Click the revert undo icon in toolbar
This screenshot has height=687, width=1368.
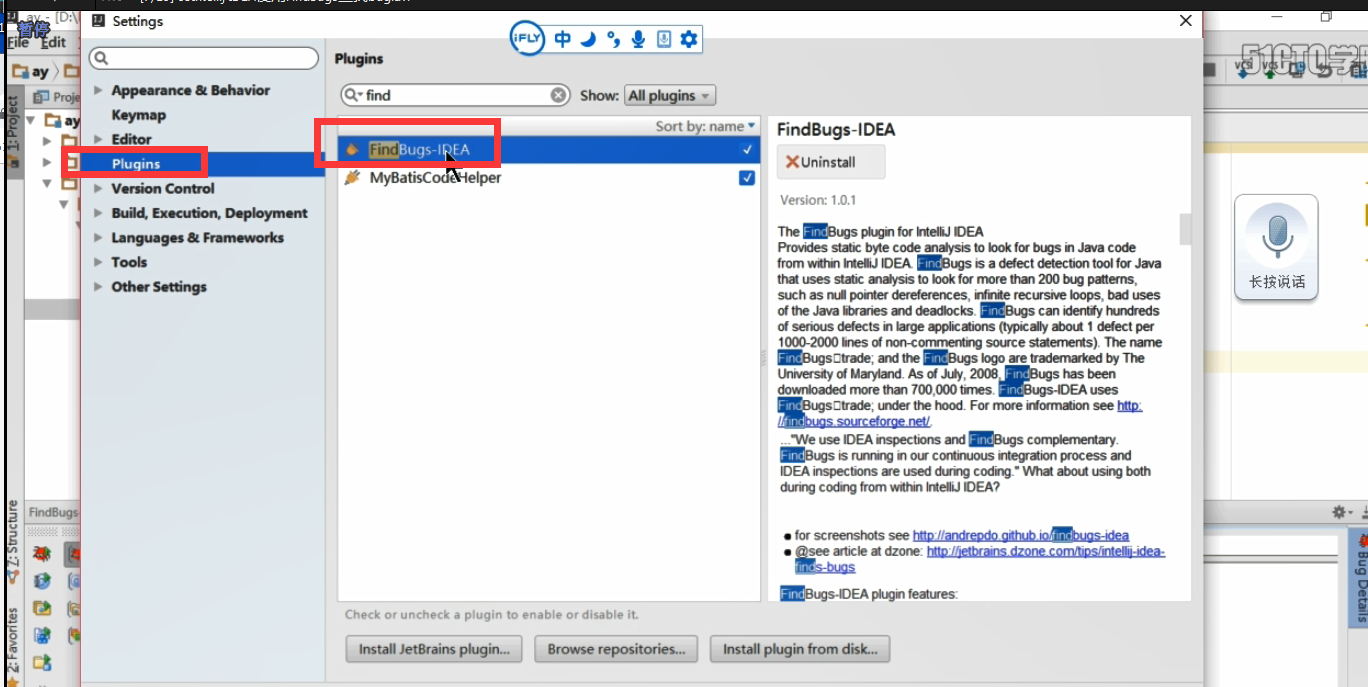click(1324, 69)
